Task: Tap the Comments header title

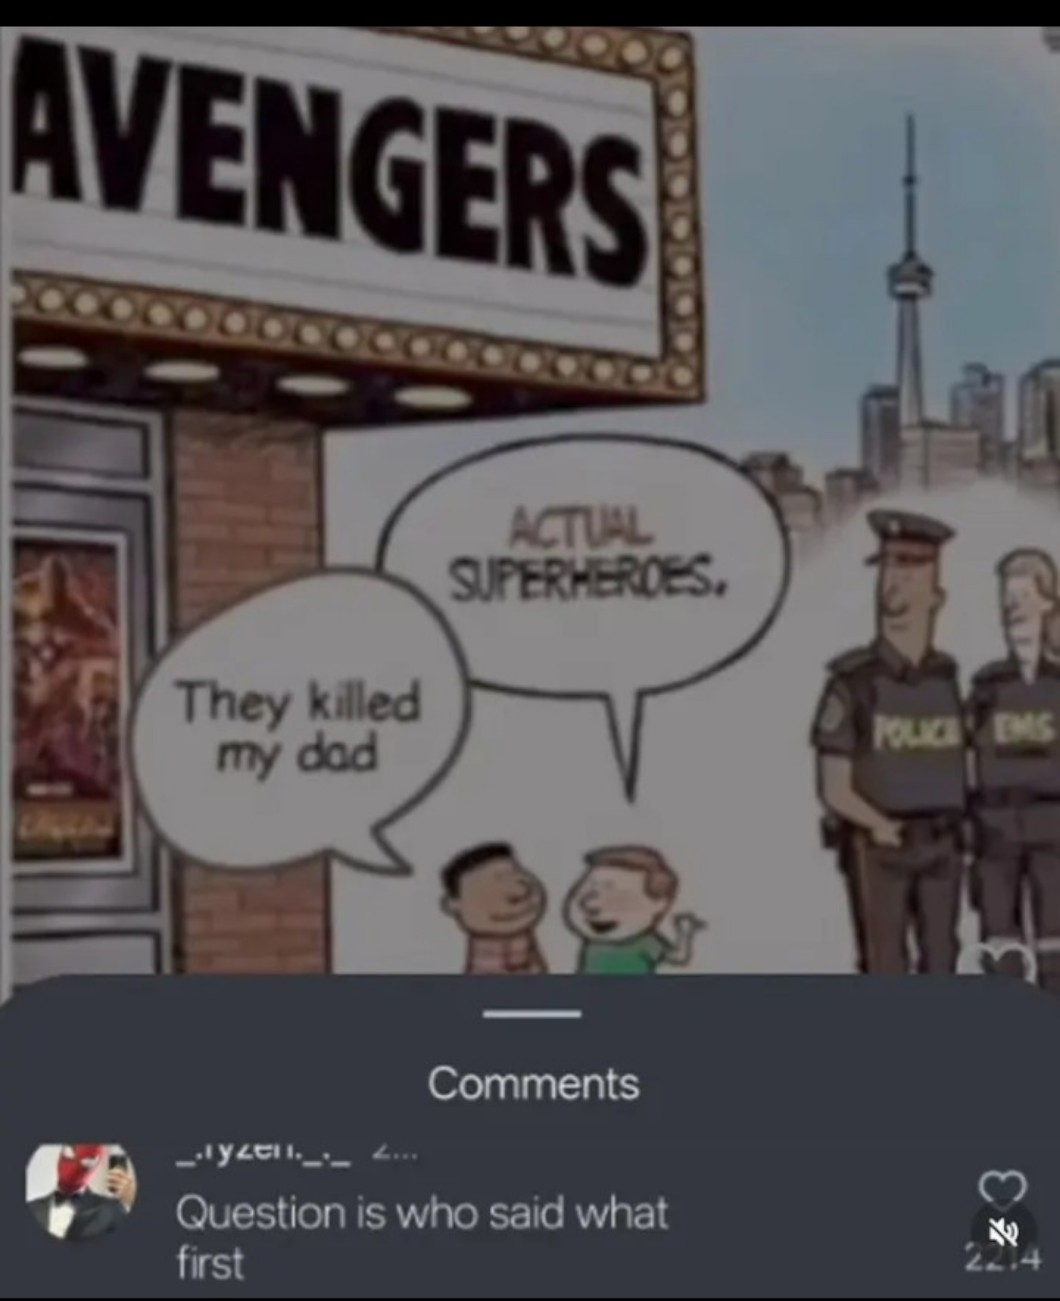Action: [533, 1083]
